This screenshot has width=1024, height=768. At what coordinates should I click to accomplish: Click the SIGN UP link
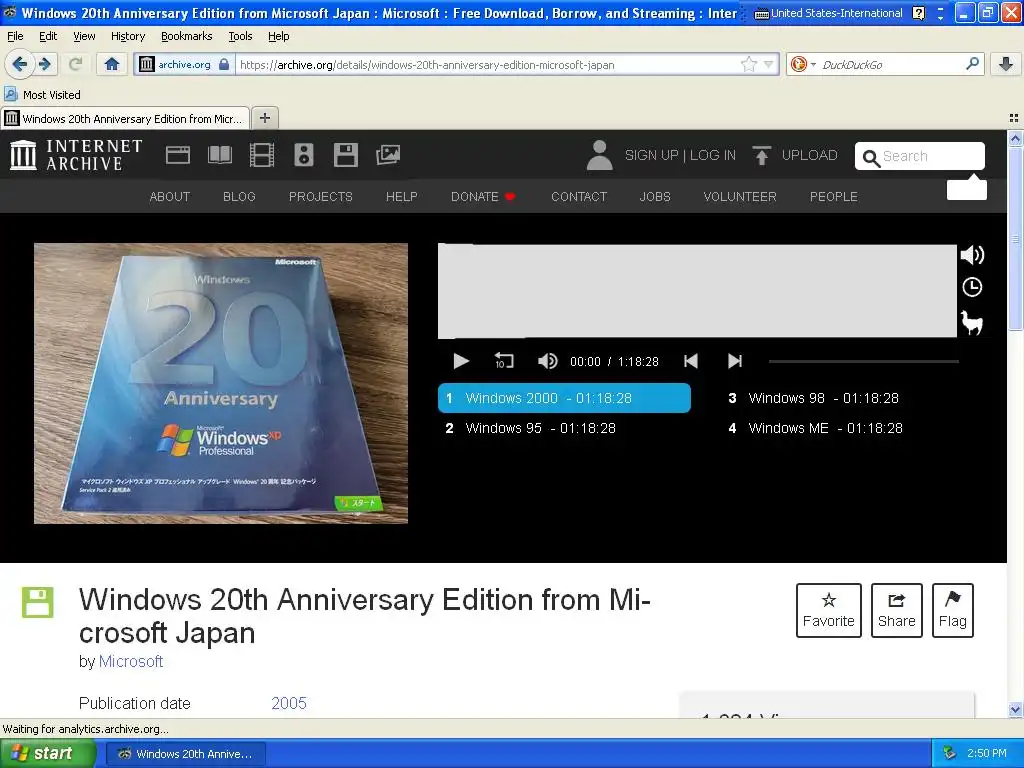pos(652,155)
